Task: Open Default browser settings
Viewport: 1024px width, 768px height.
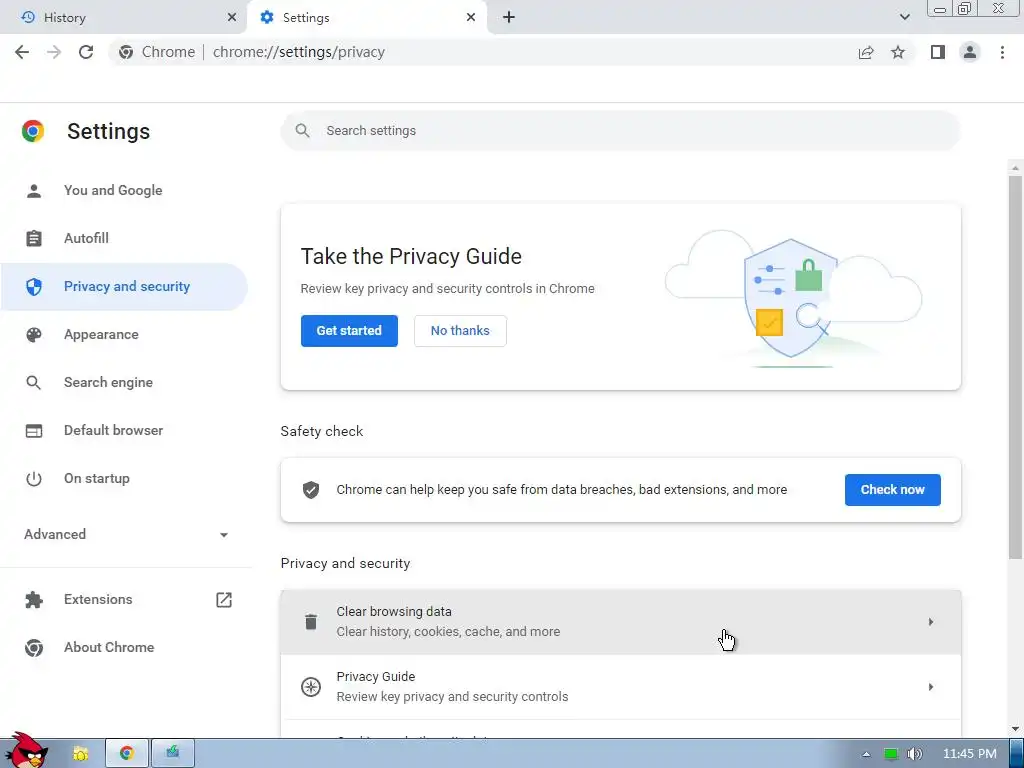Action: pyautogui.click(x=124, y=430)
